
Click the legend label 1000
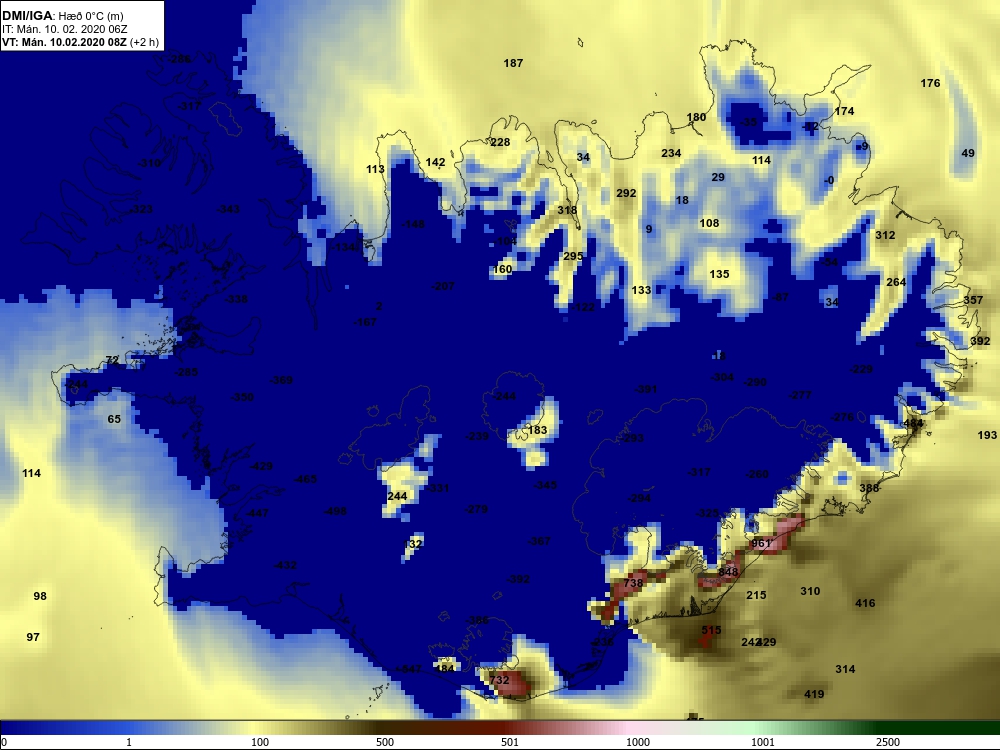638,742
